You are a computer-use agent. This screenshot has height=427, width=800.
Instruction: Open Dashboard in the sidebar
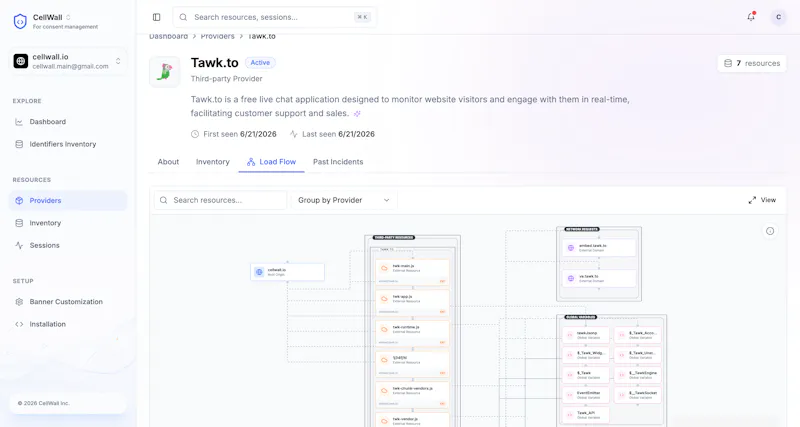coord(68,122)
